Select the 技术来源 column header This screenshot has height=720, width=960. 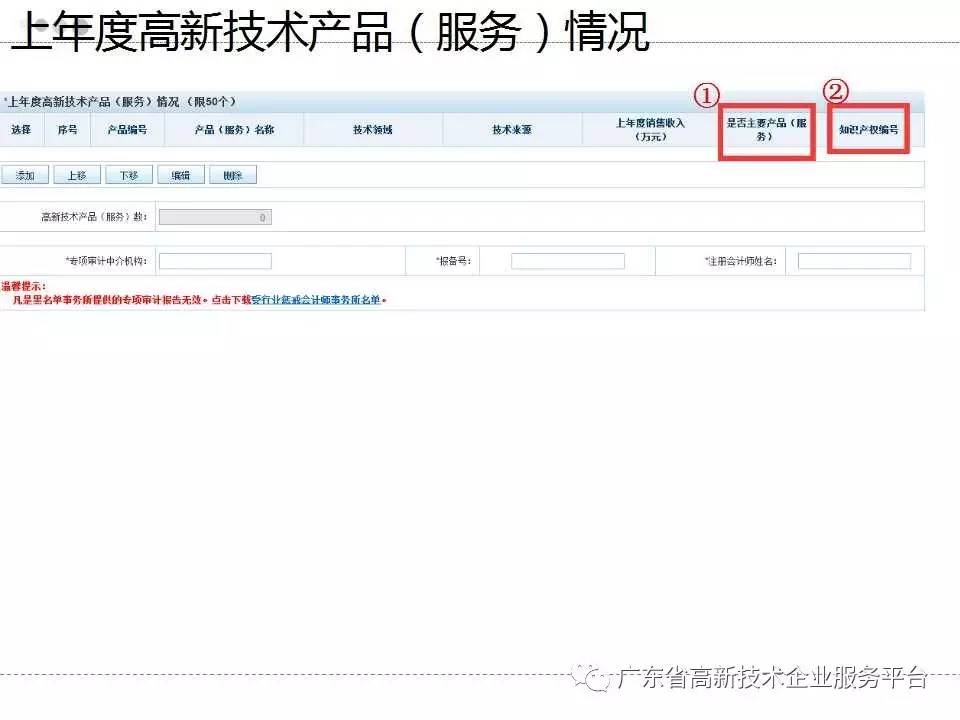coord(512,130)
